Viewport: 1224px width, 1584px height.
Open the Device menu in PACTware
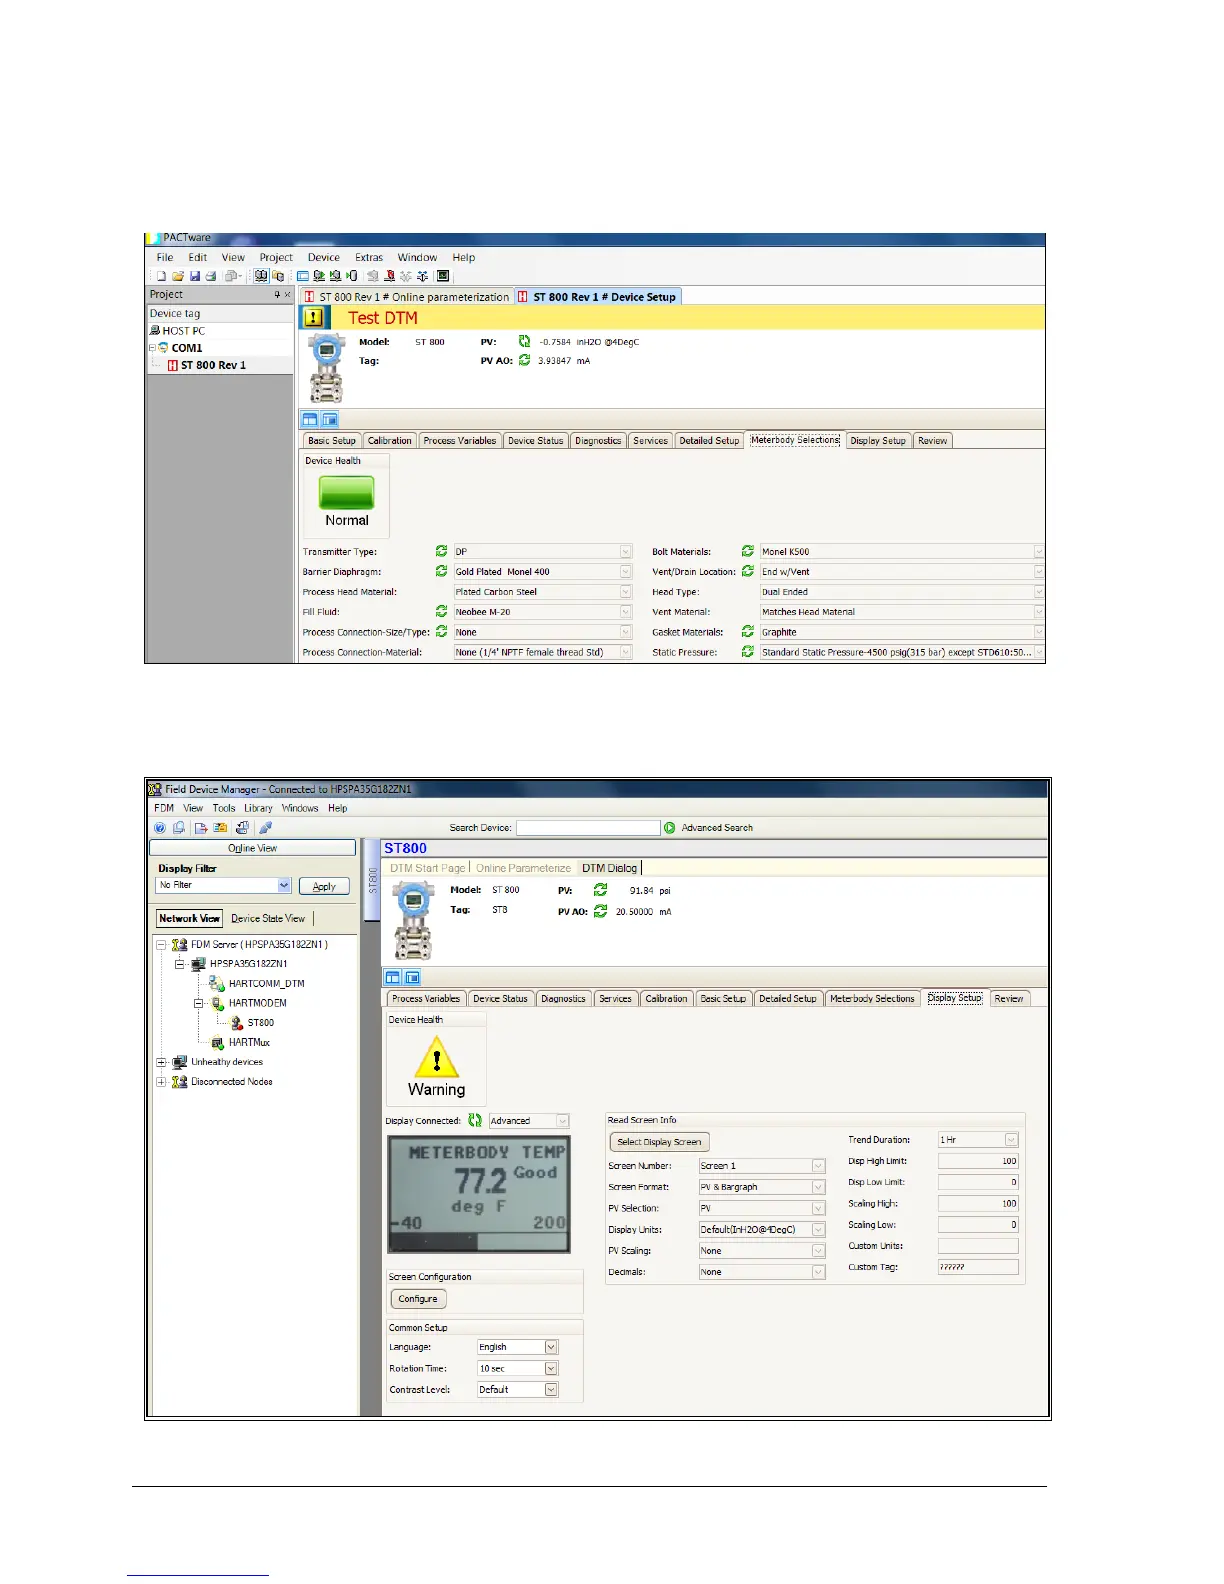tap(323, 258)
